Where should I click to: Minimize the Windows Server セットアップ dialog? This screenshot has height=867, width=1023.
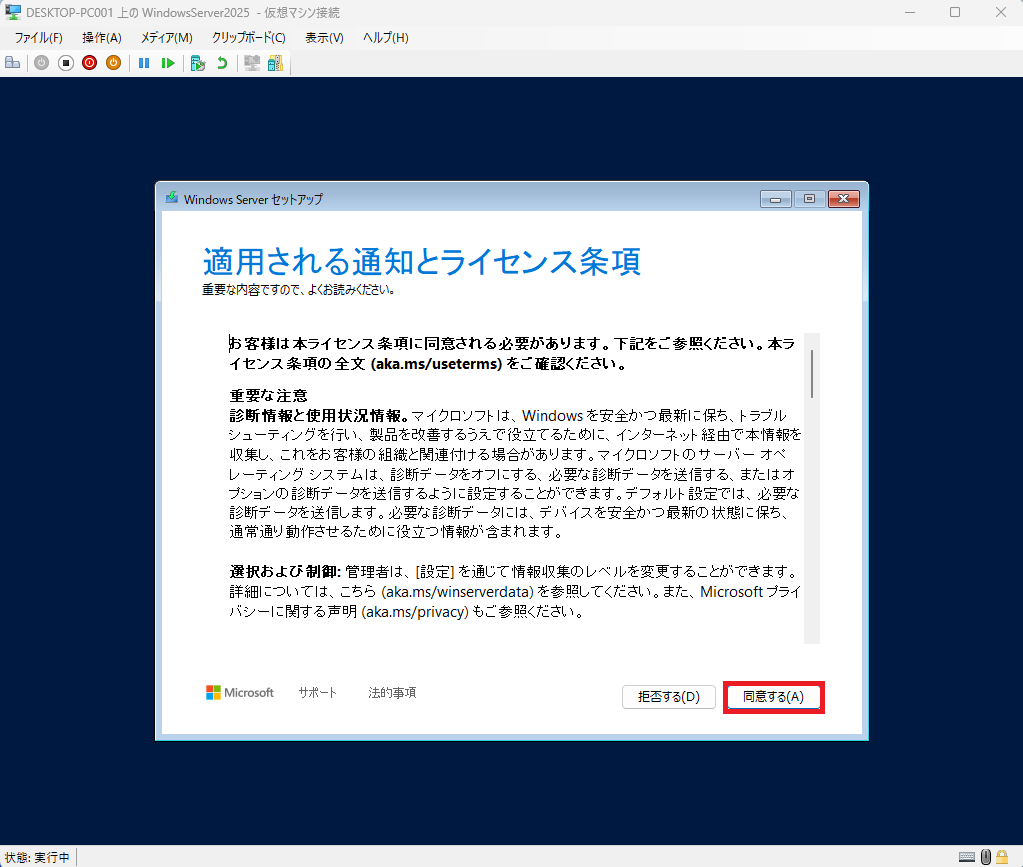[x=776, y=199]
